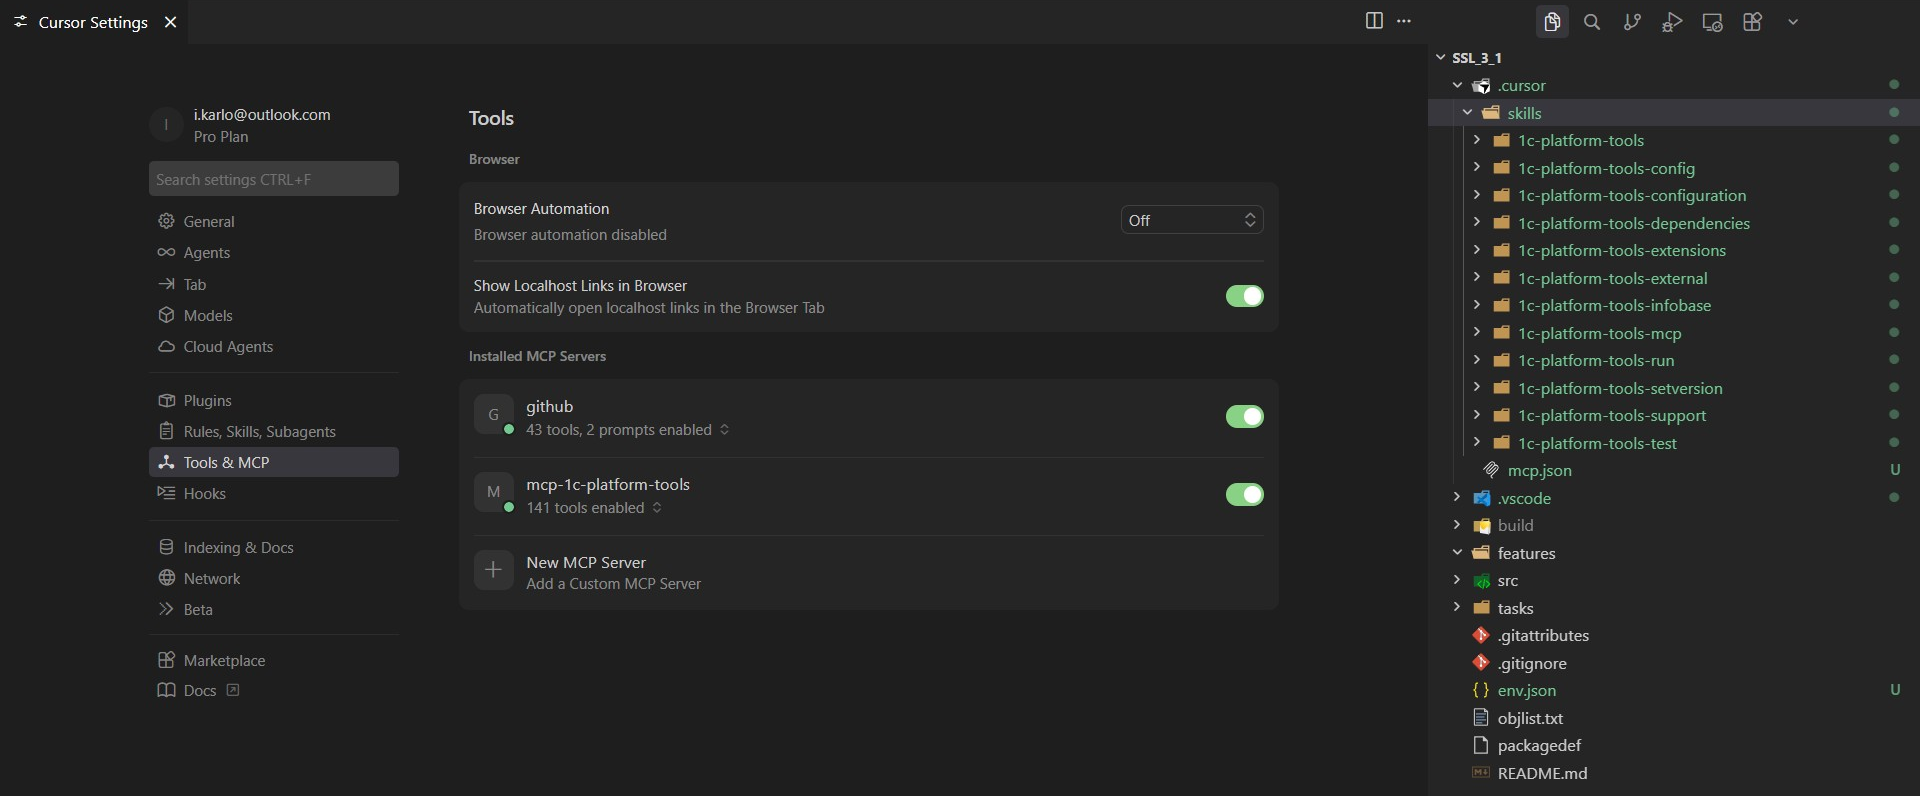Expand the 1c-platform-tools-extensions folder
1920x796 pixels.
click(x=1477, y=250)
